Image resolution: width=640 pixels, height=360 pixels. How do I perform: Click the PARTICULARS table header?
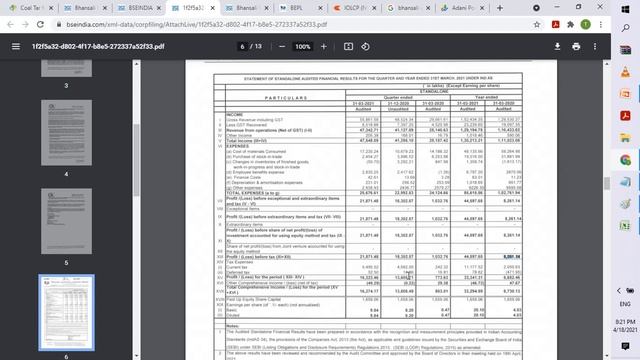tap(286, 98)
